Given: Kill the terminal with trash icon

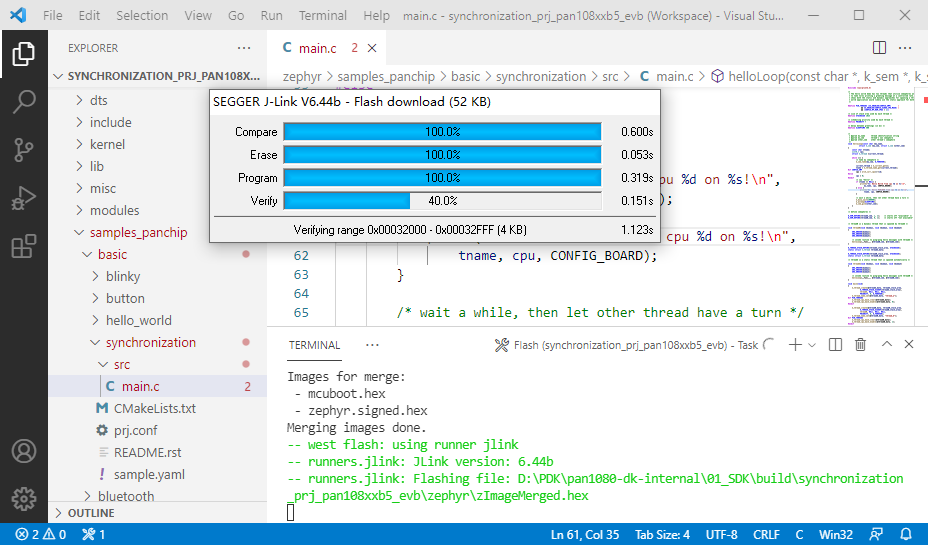Looking at the screenshot, I should point(861,344).
